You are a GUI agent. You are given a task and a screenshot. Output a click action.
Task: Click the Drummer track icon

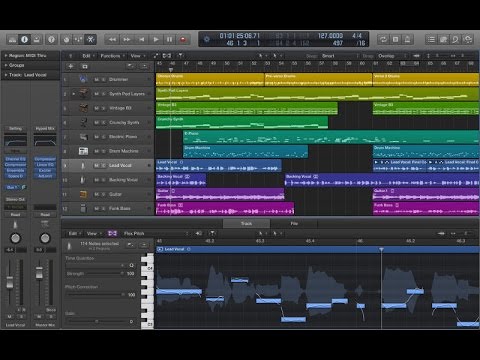point(83,79)
